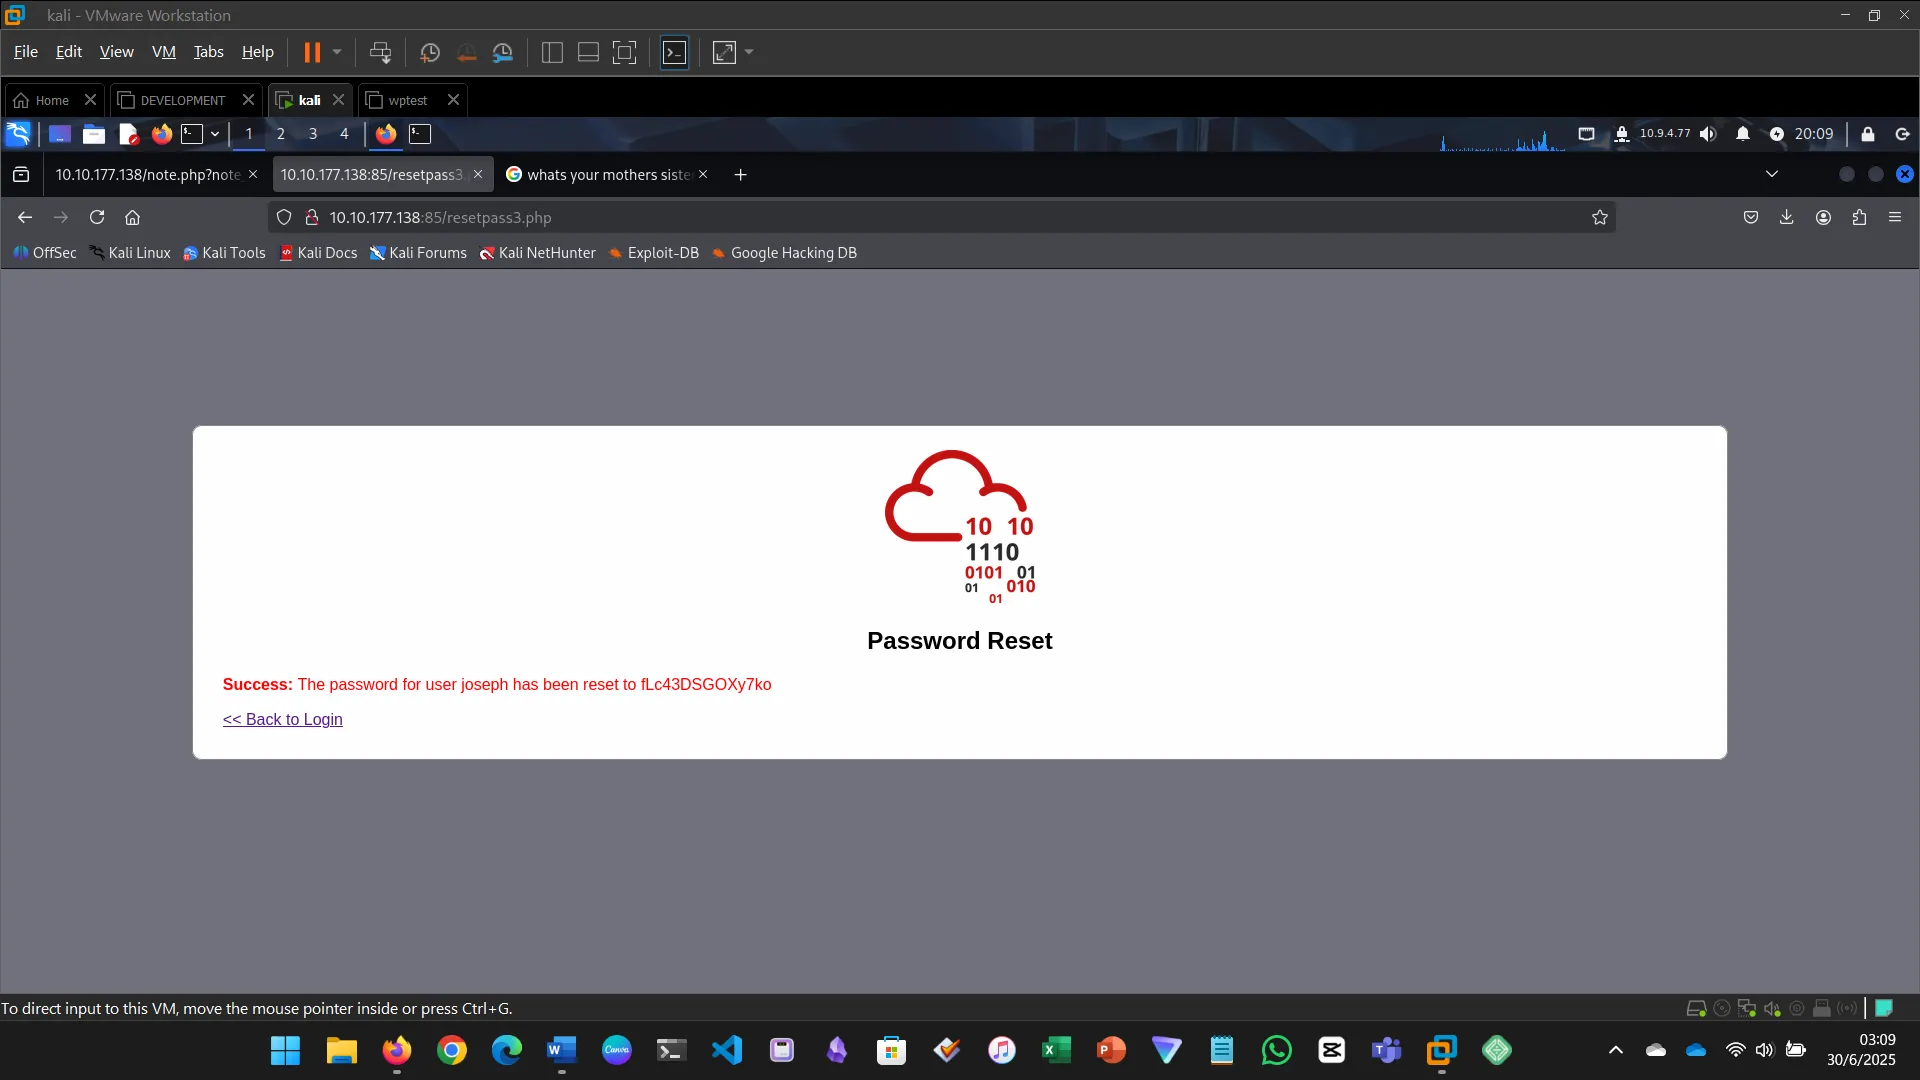Expand the Firefox list all tabs chevron

point(1771,174)
